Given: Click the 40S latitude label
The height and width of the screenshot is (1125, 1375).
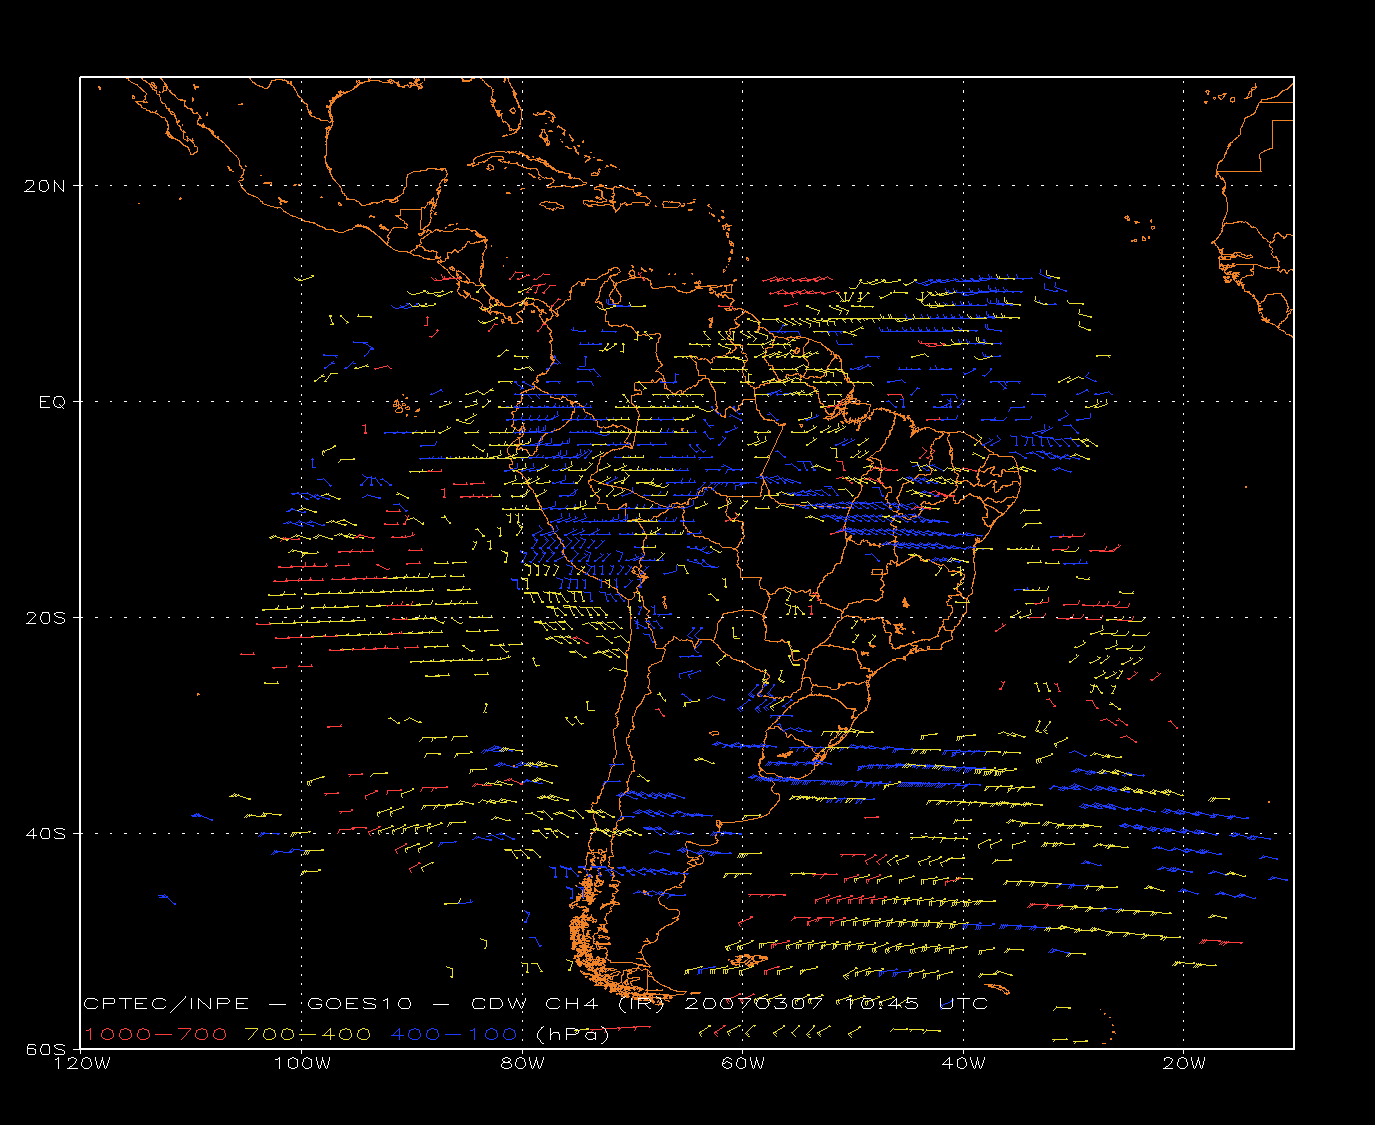Looking at the screenshot, I should point(47,833).
